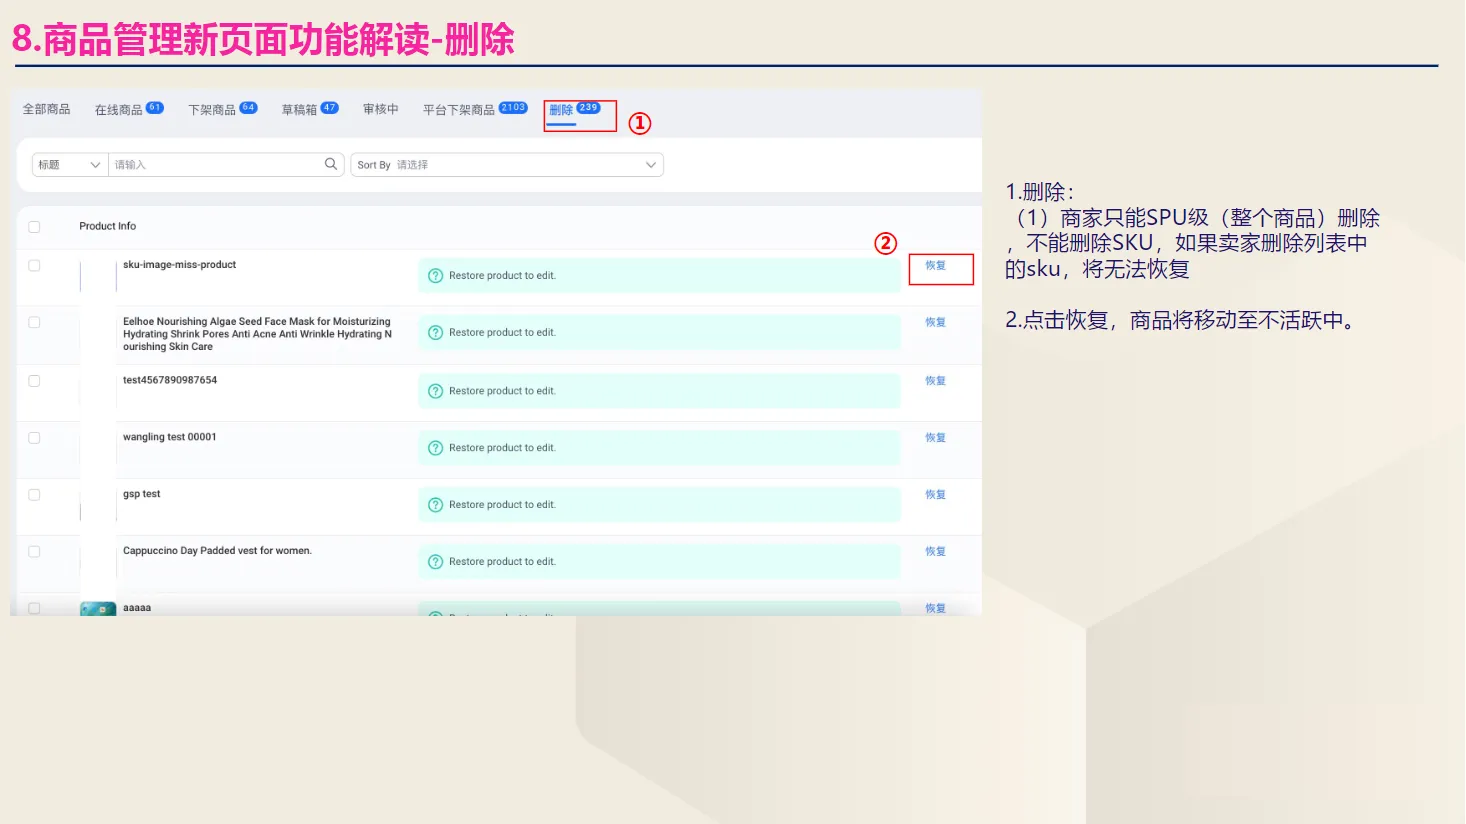The width and height of the screenshot is (1466, 824).
Task: Click the question mark icon in wangling test 00001 row
Action: [436, 447]
